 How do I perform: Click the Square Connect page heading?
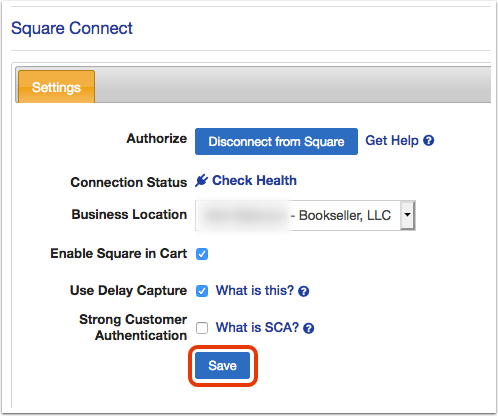(72, 28)
